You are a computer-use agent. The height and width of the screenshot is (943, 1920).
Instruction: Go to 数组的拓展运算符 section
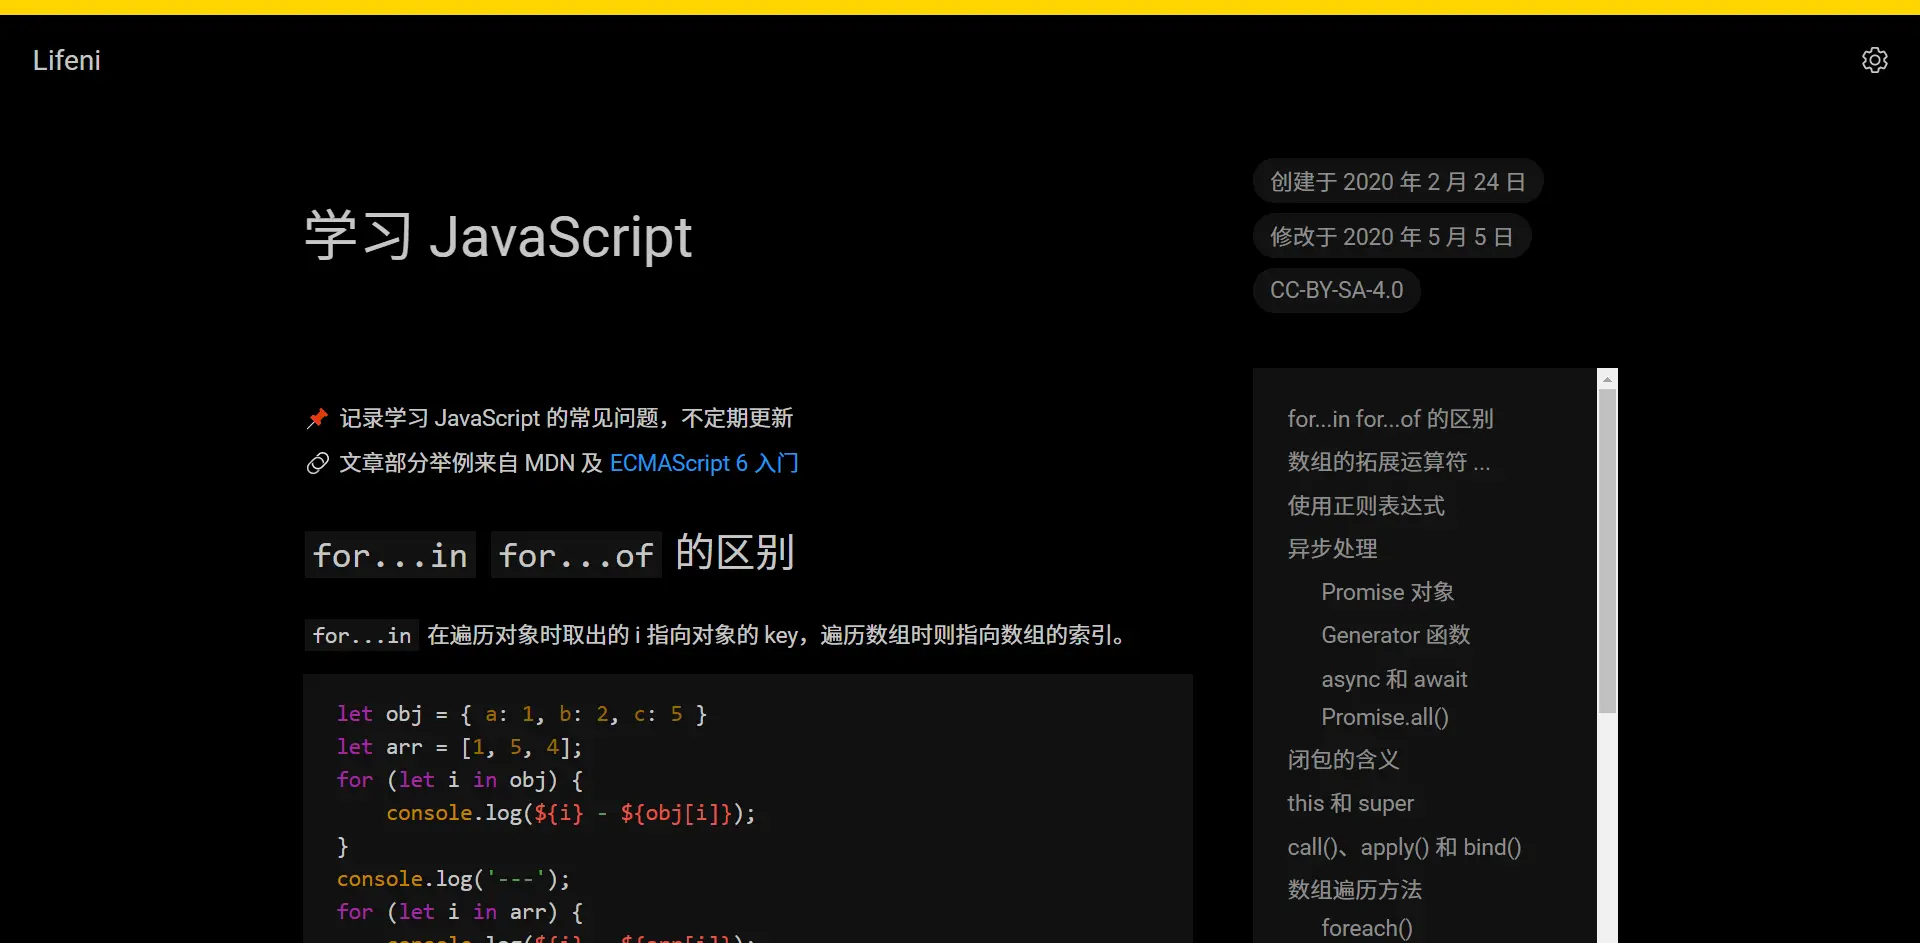1388,462
